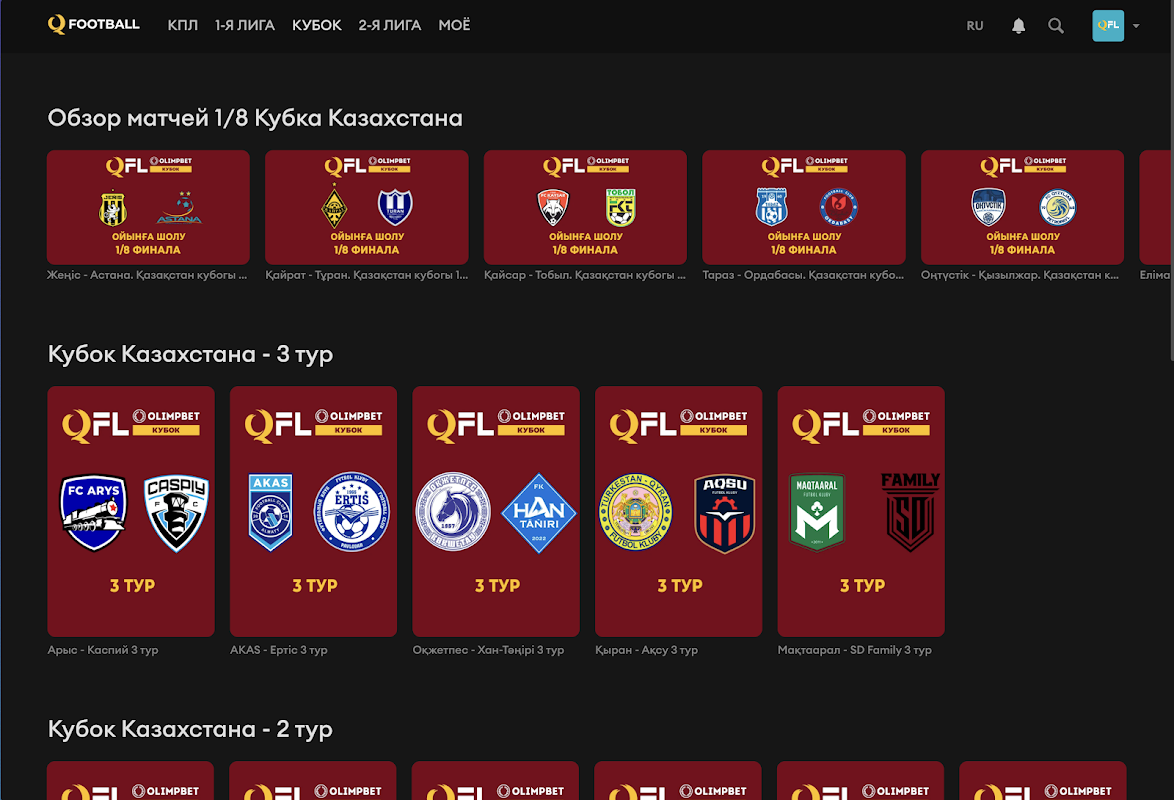Open the МОЁ menu item
This screenshot has height=800, width=1174.
click(454, 25)
